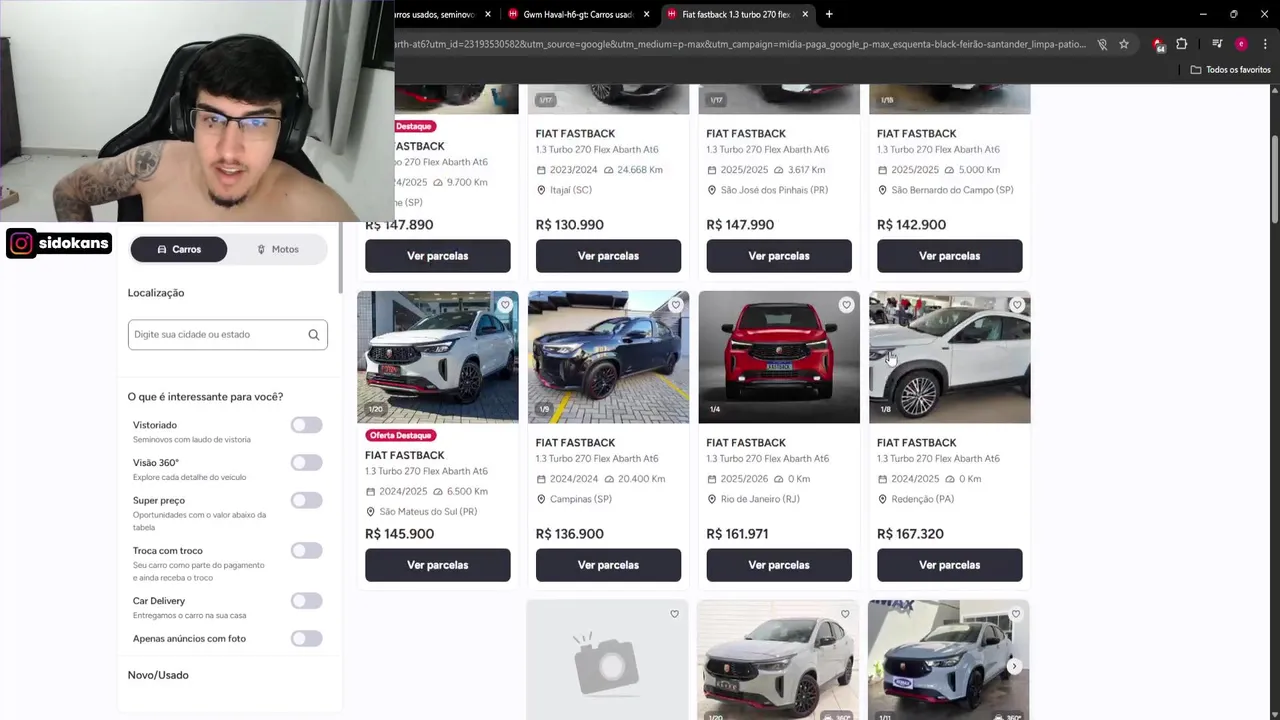Click Ver parcelas for R$ 145.900 car
The height and width of the screenshot is (720, 1280).
tap(437, 565)
